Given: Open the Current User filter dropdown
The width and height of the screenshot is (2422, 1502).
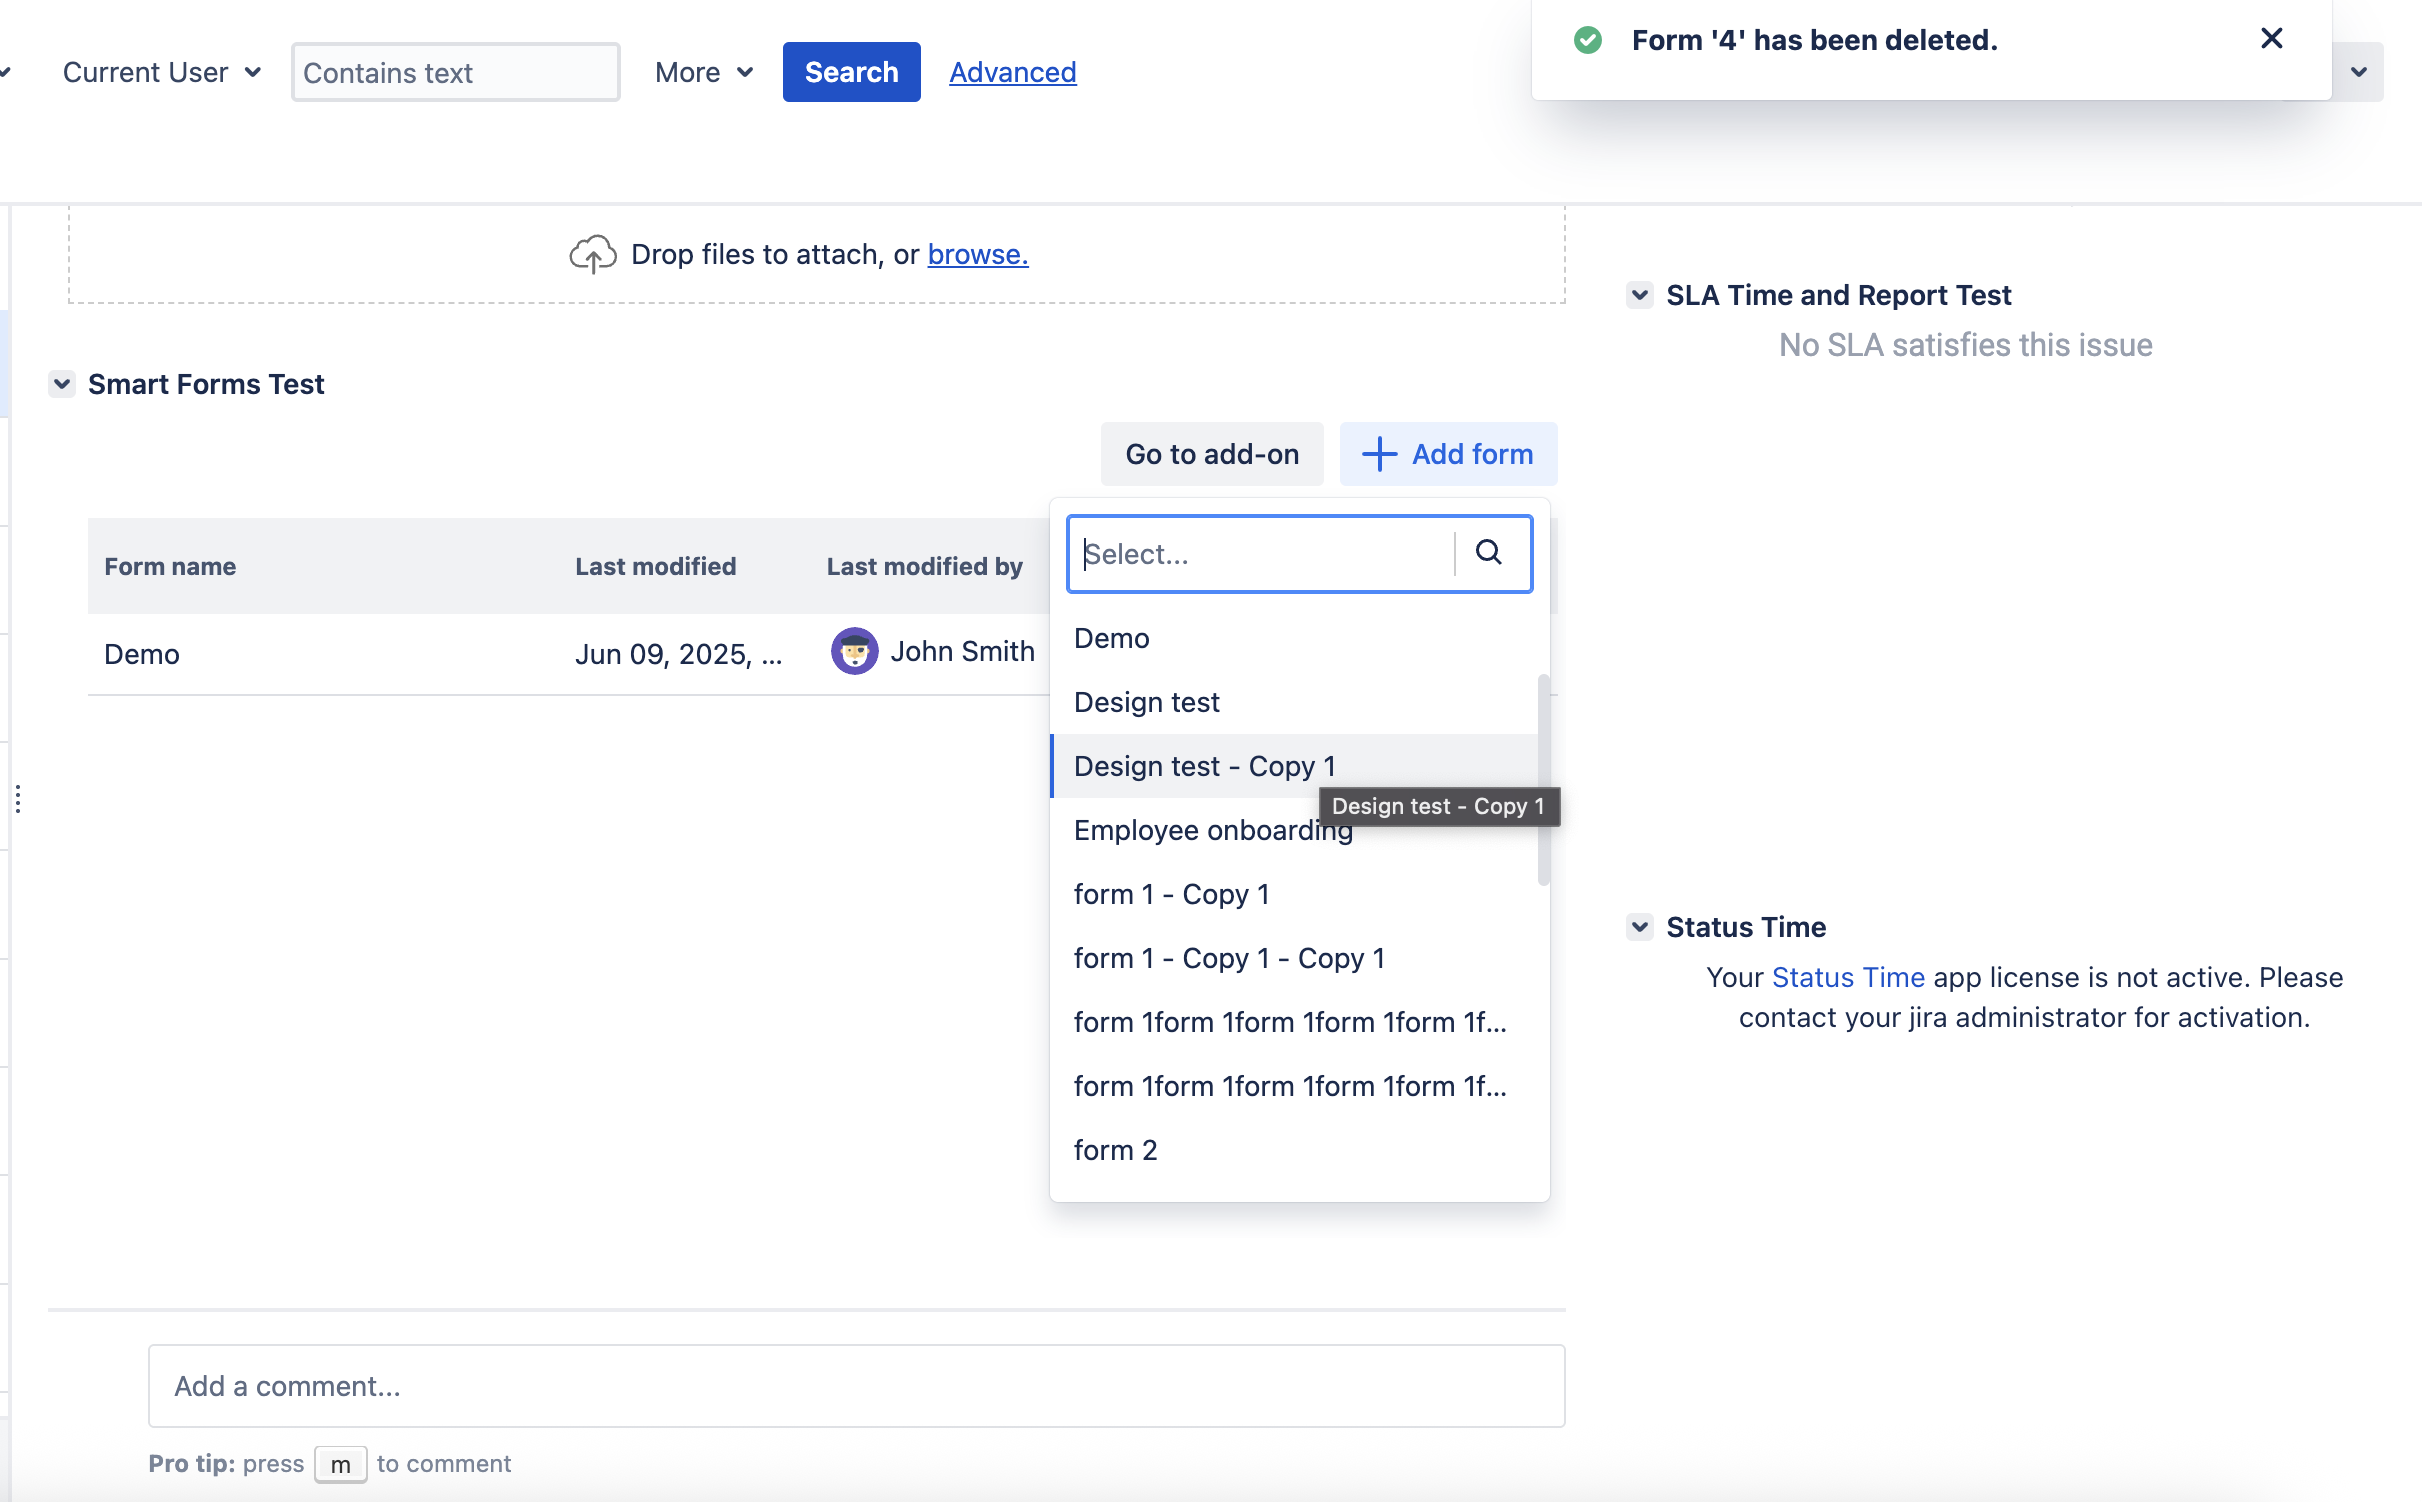Looking at the screenshot, I should [162, 72].
